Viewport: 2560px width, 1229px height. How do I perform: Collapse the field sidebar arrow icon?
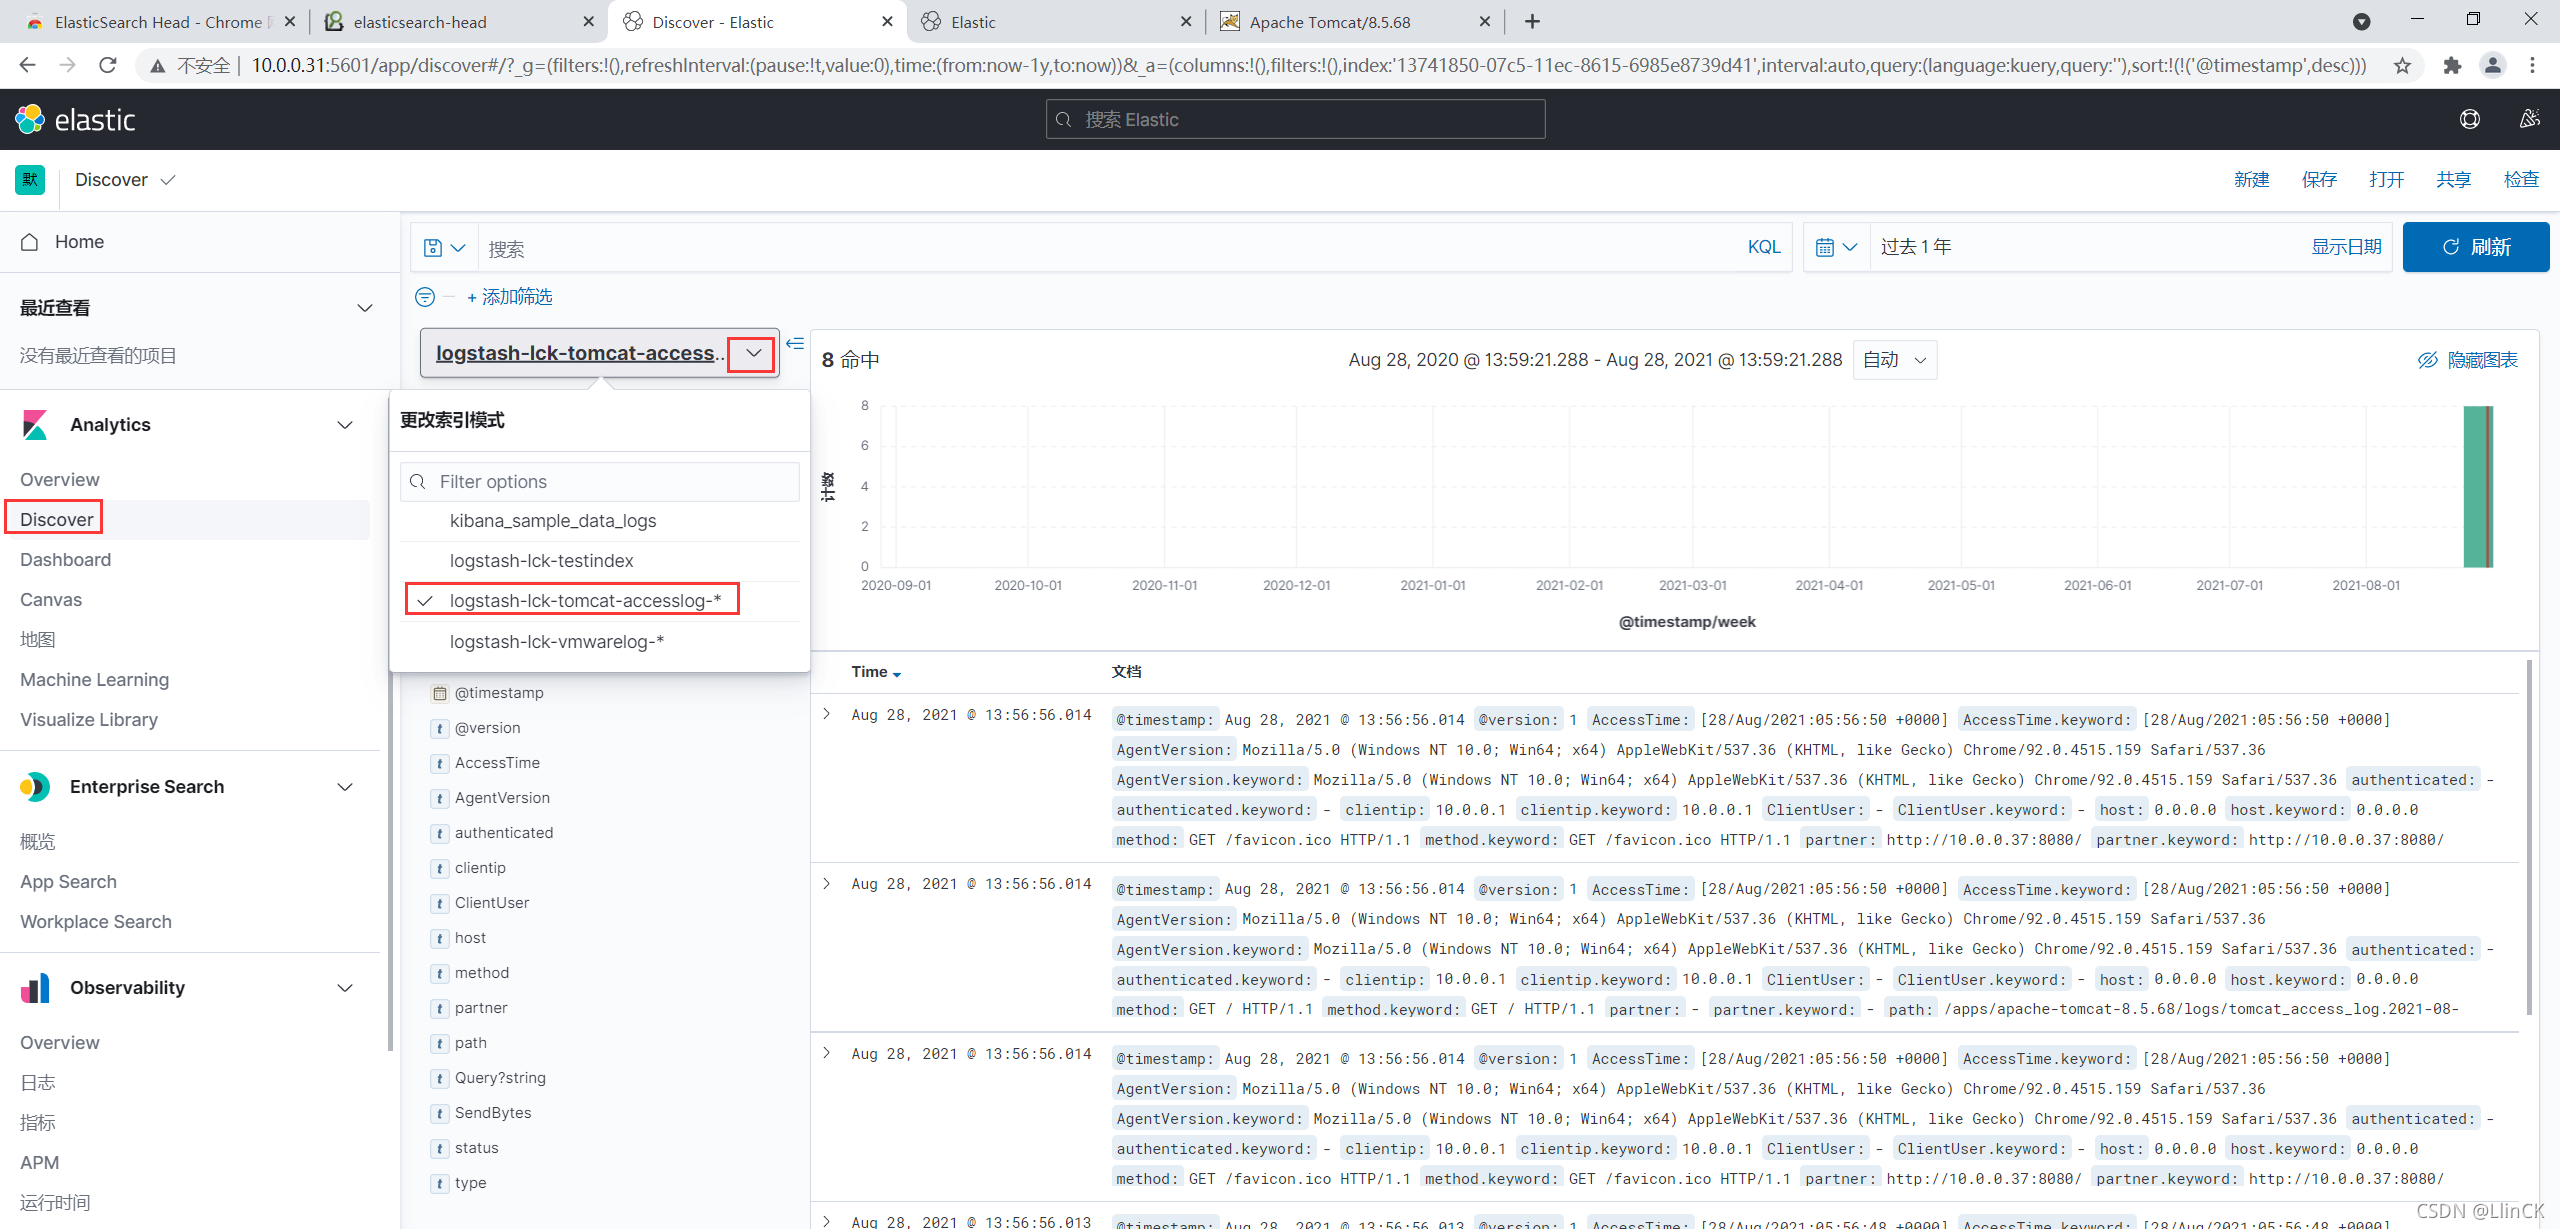[795, 344]
